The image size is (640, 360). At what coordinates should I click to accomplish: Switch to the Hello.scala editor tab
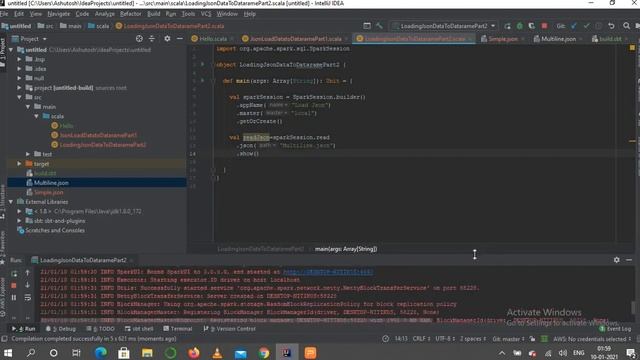(212, 39)
